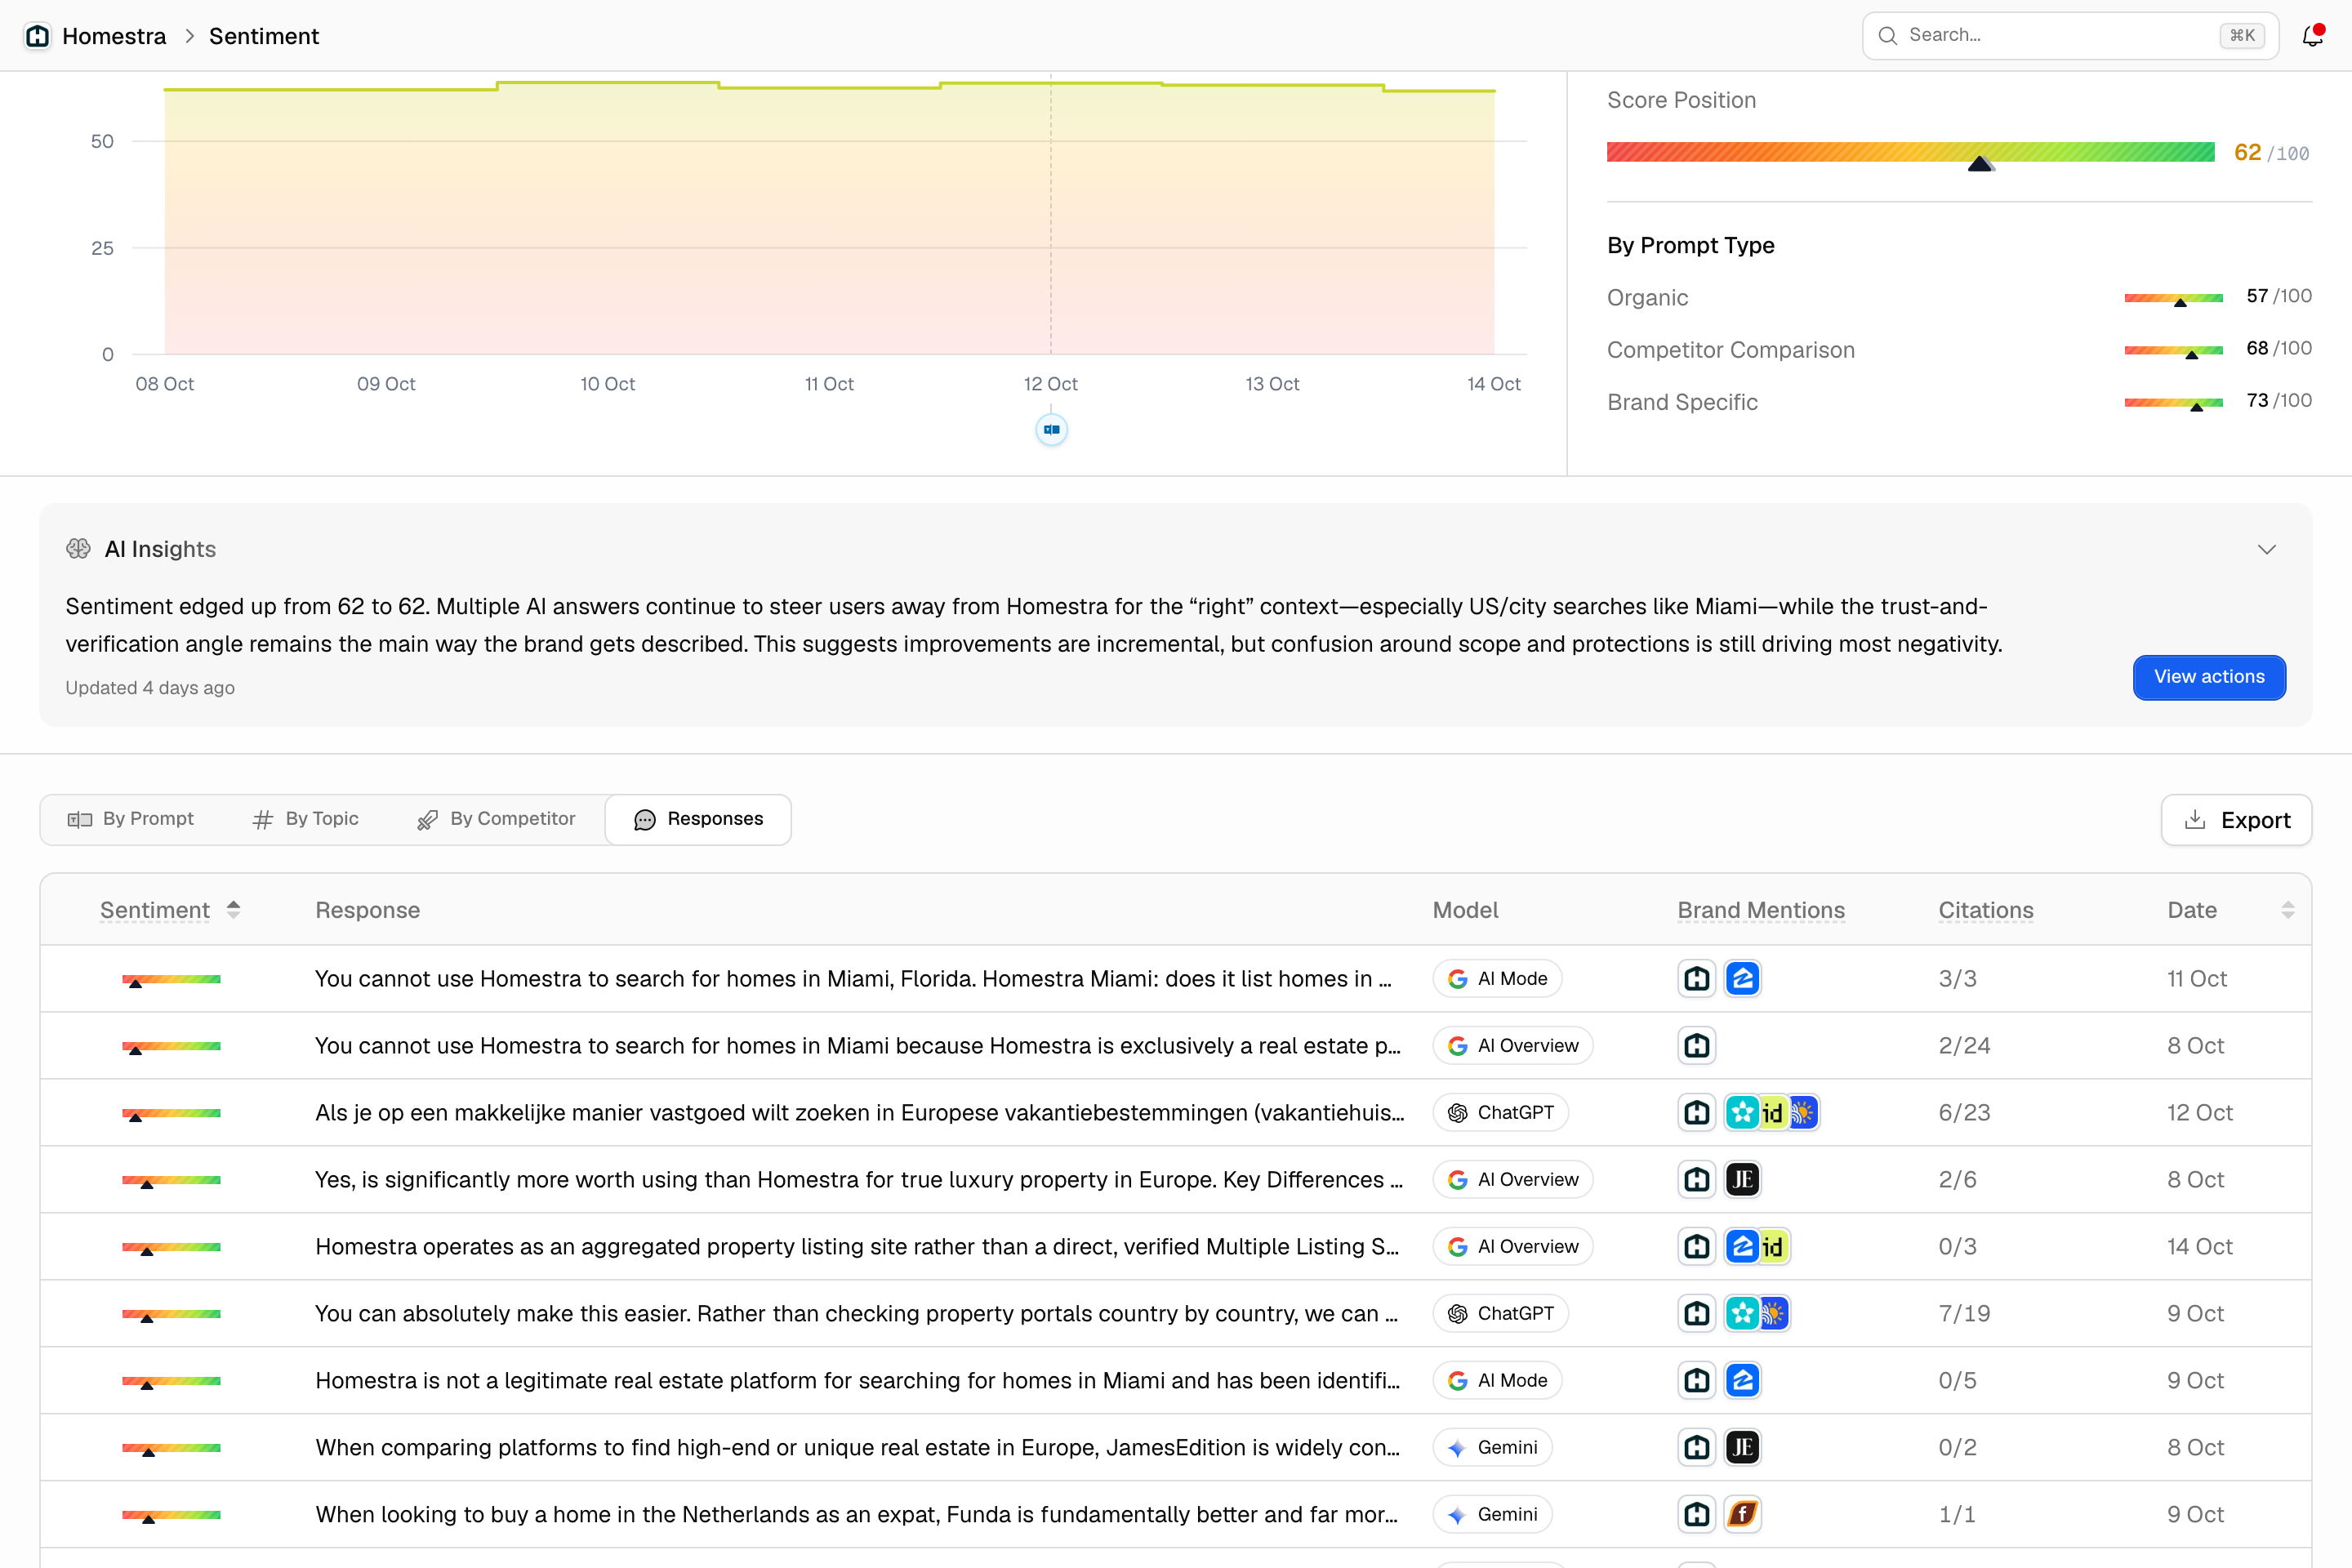The height and width of the screenshot is (1568, 2352).
Task: Click the Homestra brand icon in the 11 Oct row
Action: point(1697,979)
